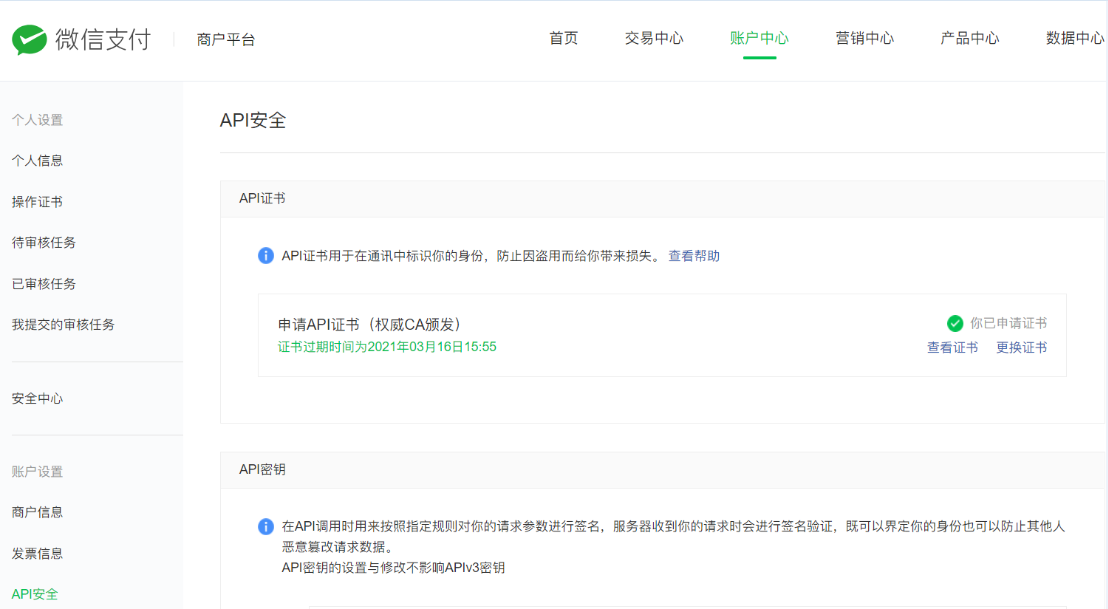The height and width of the screenshot is (609, 1108).
Task: Select 发票信息 in the sidebar
Action: coord(37,553)
